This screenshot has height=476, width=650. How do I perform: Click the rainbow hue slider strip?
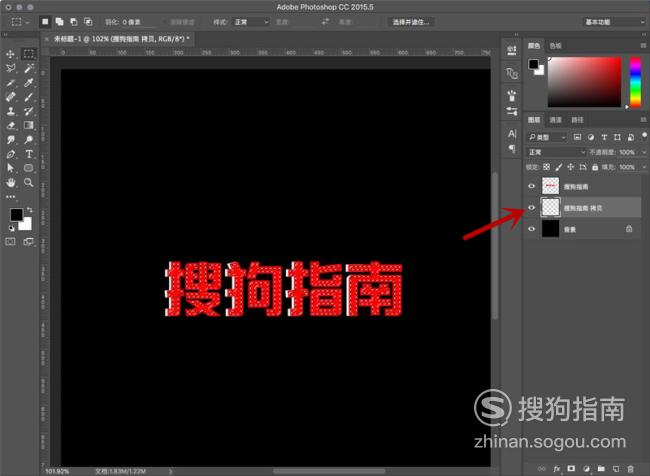[x=635, y=82]
